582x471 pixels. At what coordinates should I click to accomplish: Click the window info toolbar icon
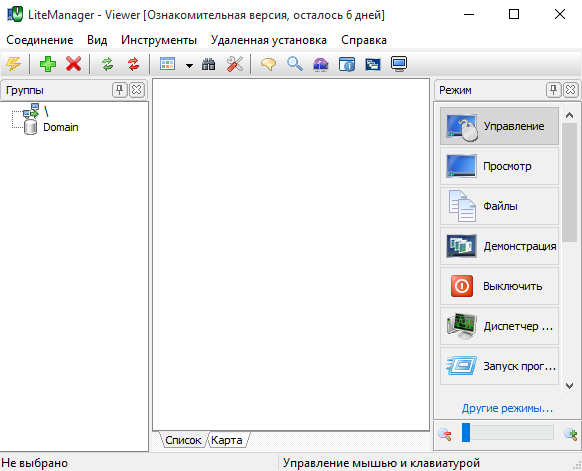tap(347, 64)
